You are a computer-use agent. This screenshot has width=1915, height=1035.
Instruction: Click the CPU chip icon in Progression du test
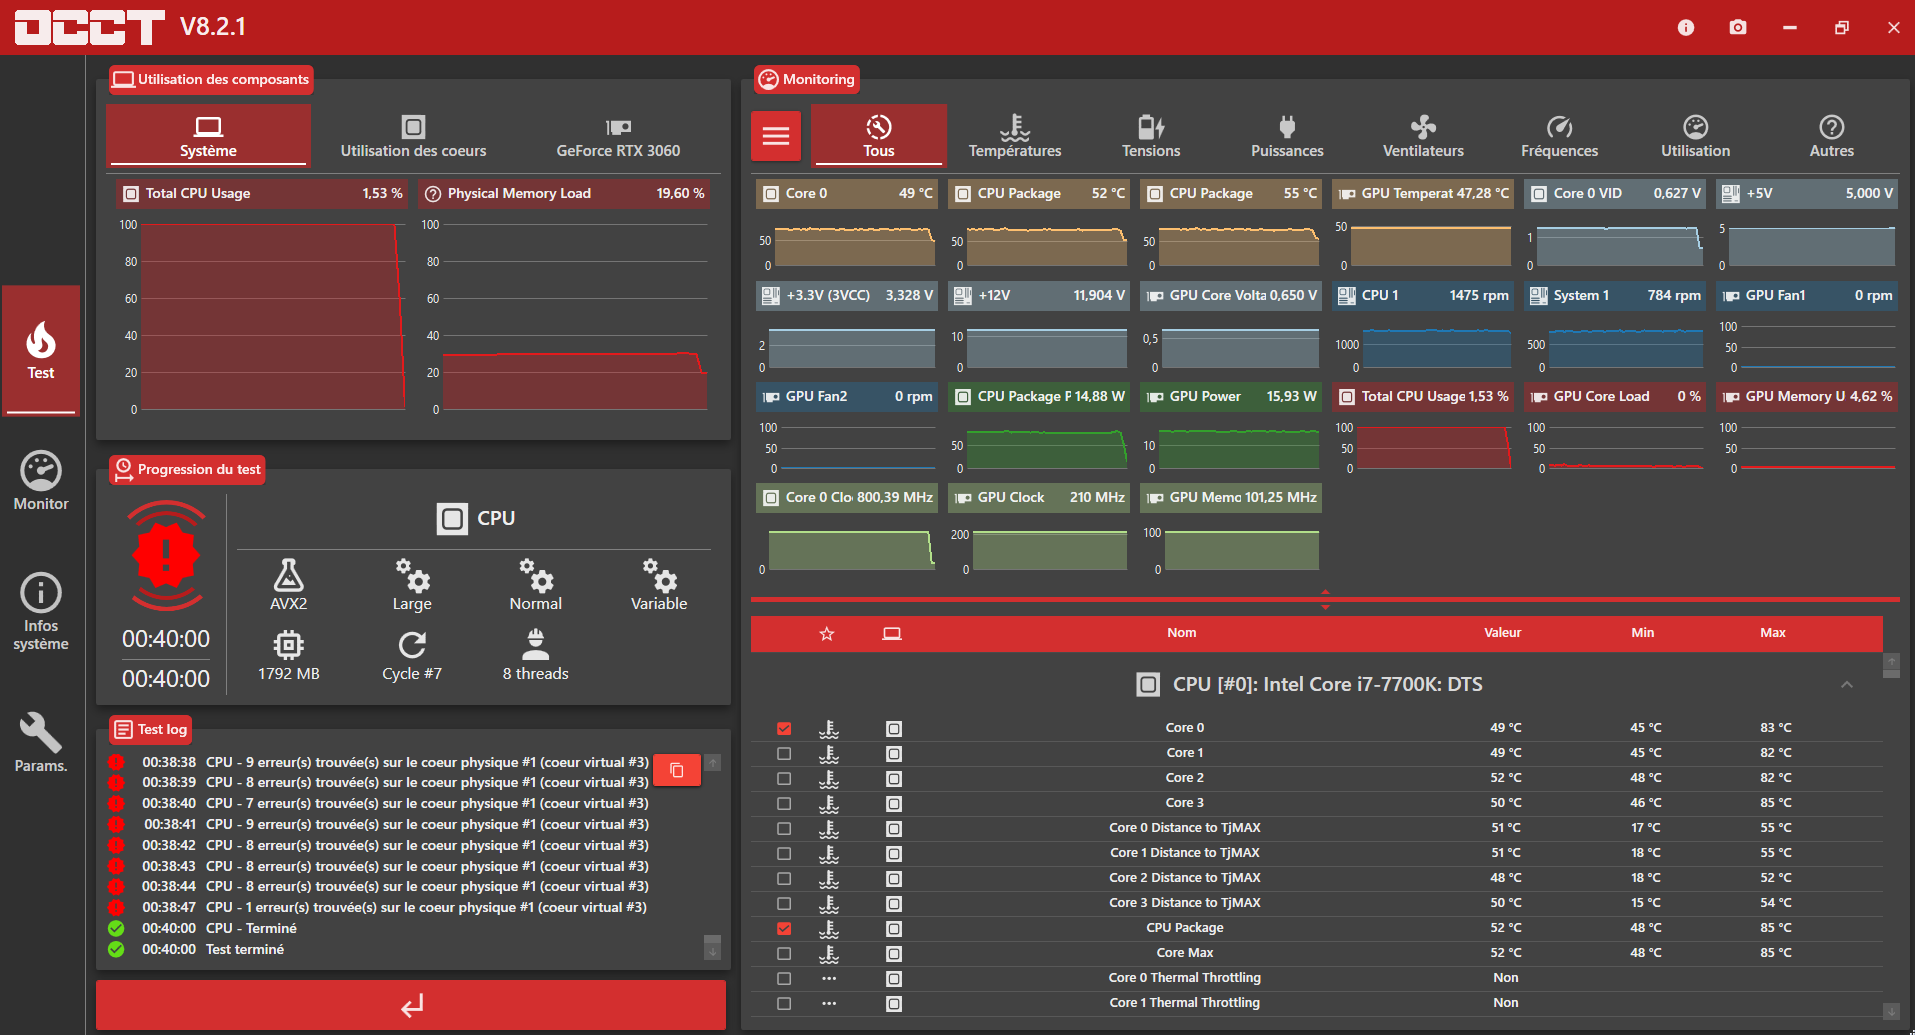point(452,519)
